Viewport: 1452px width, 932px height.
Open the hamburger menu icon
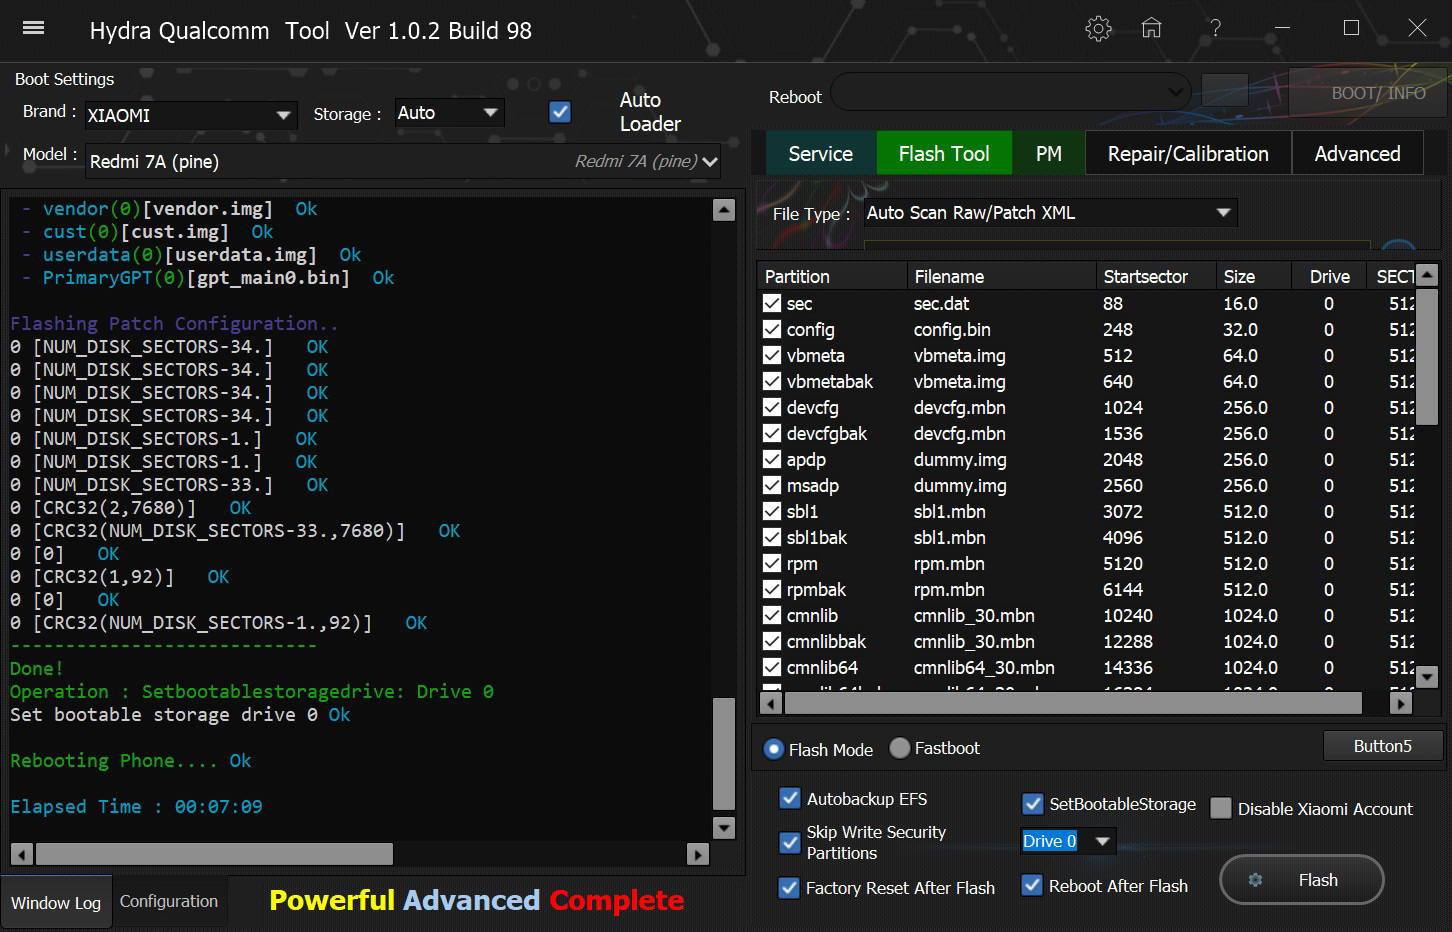click(33, 28)
